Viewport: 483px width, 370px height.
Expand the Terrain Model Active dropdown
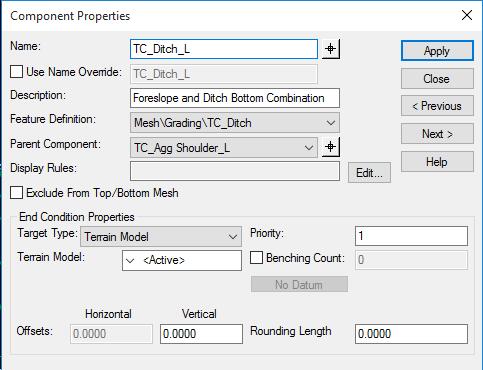point(182,260)
